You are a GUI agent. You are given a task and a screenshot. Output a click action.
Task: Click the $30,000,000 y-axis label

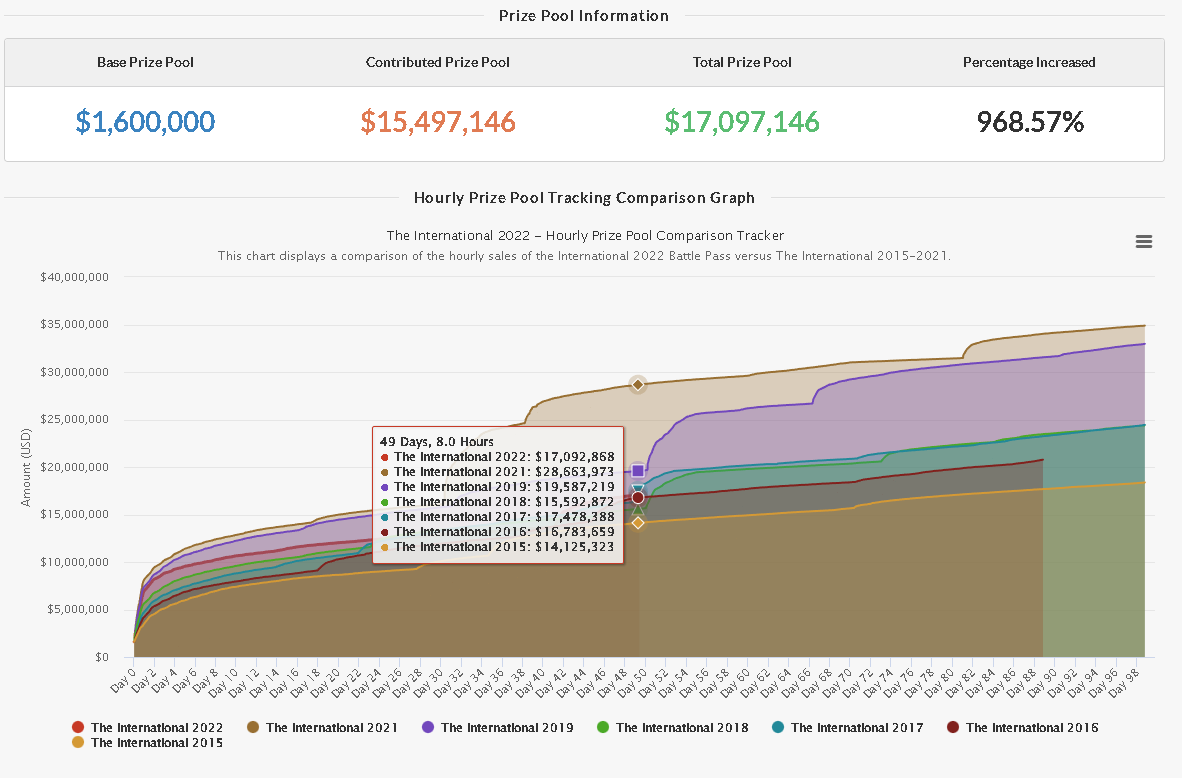[75, 372]
